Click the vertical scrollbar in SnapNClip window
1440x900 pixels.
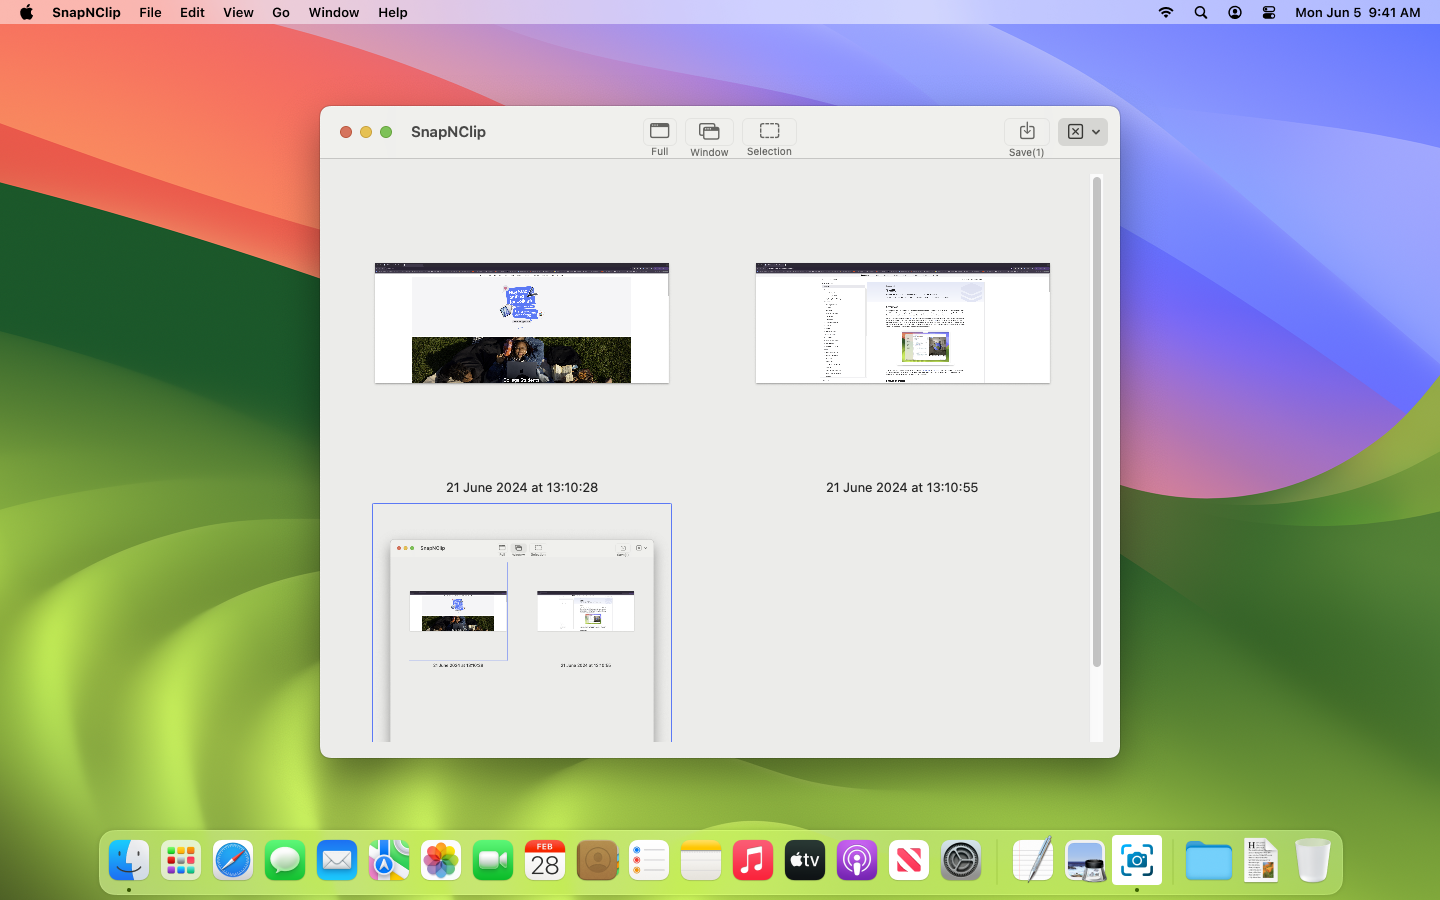click(x=1097, y=422)
